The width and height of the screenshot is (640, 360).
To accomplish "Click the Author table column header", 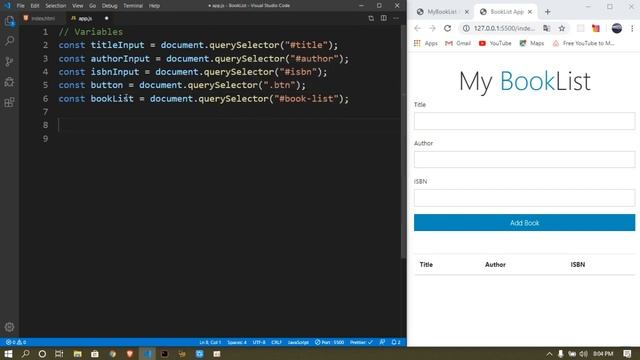I will click(x=495, y=264).
